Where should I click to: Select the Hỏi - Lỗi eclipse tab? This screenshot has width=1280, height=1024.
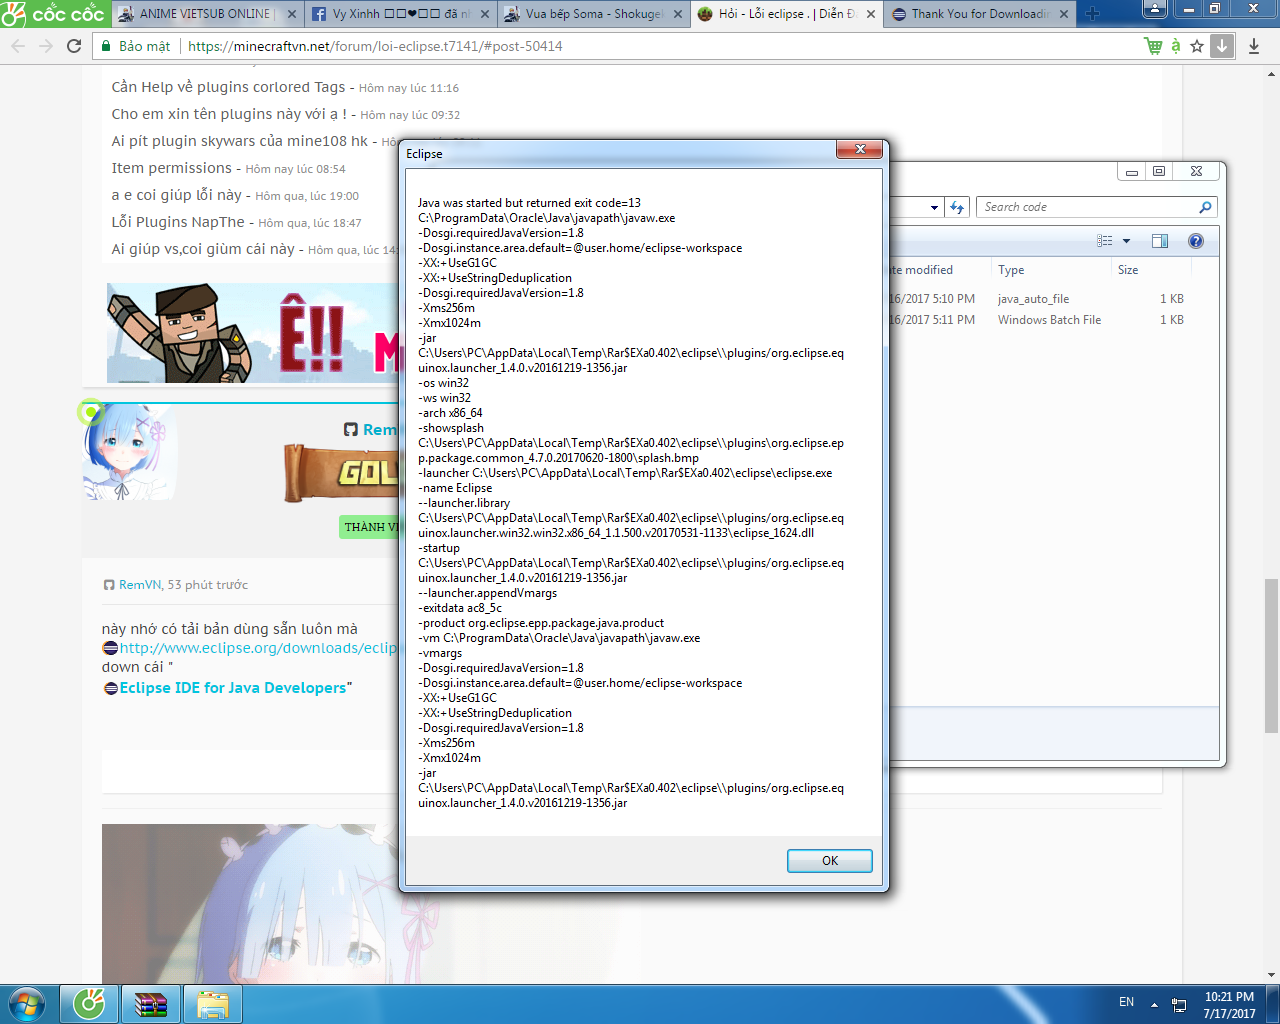point(786,14)
